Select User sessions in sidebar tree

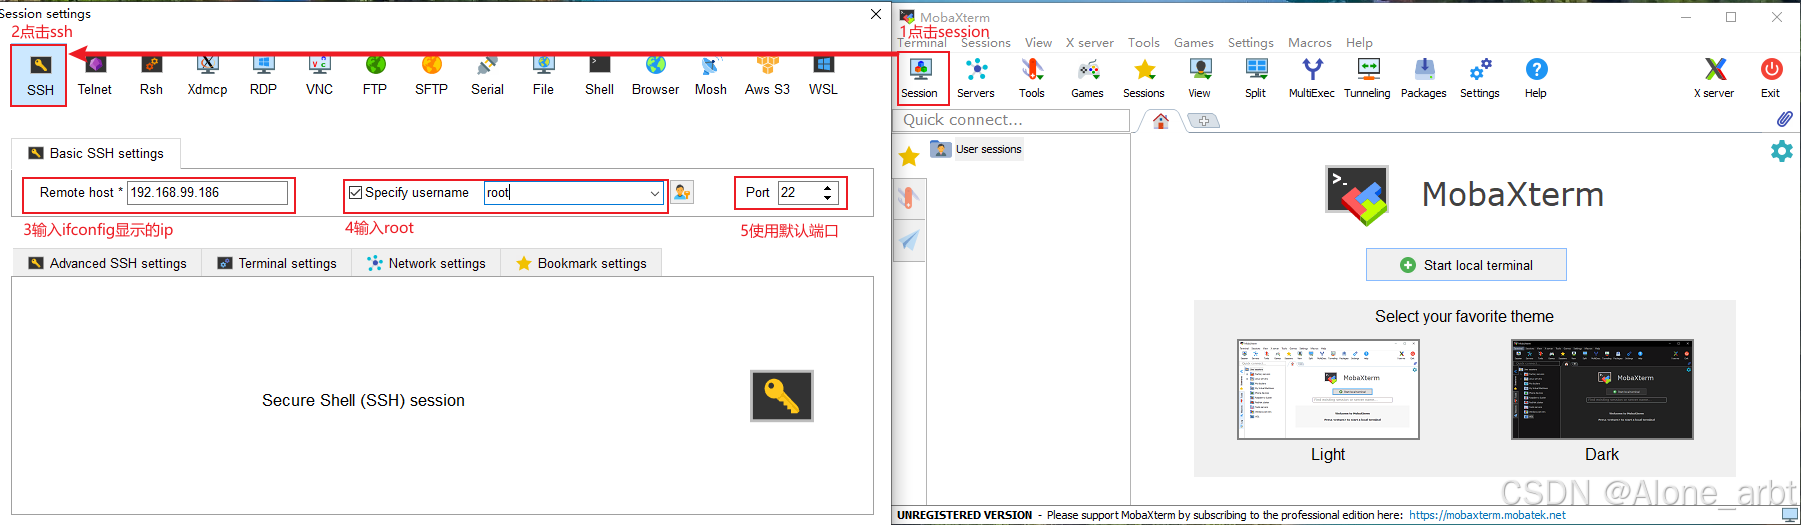(977, 149)
